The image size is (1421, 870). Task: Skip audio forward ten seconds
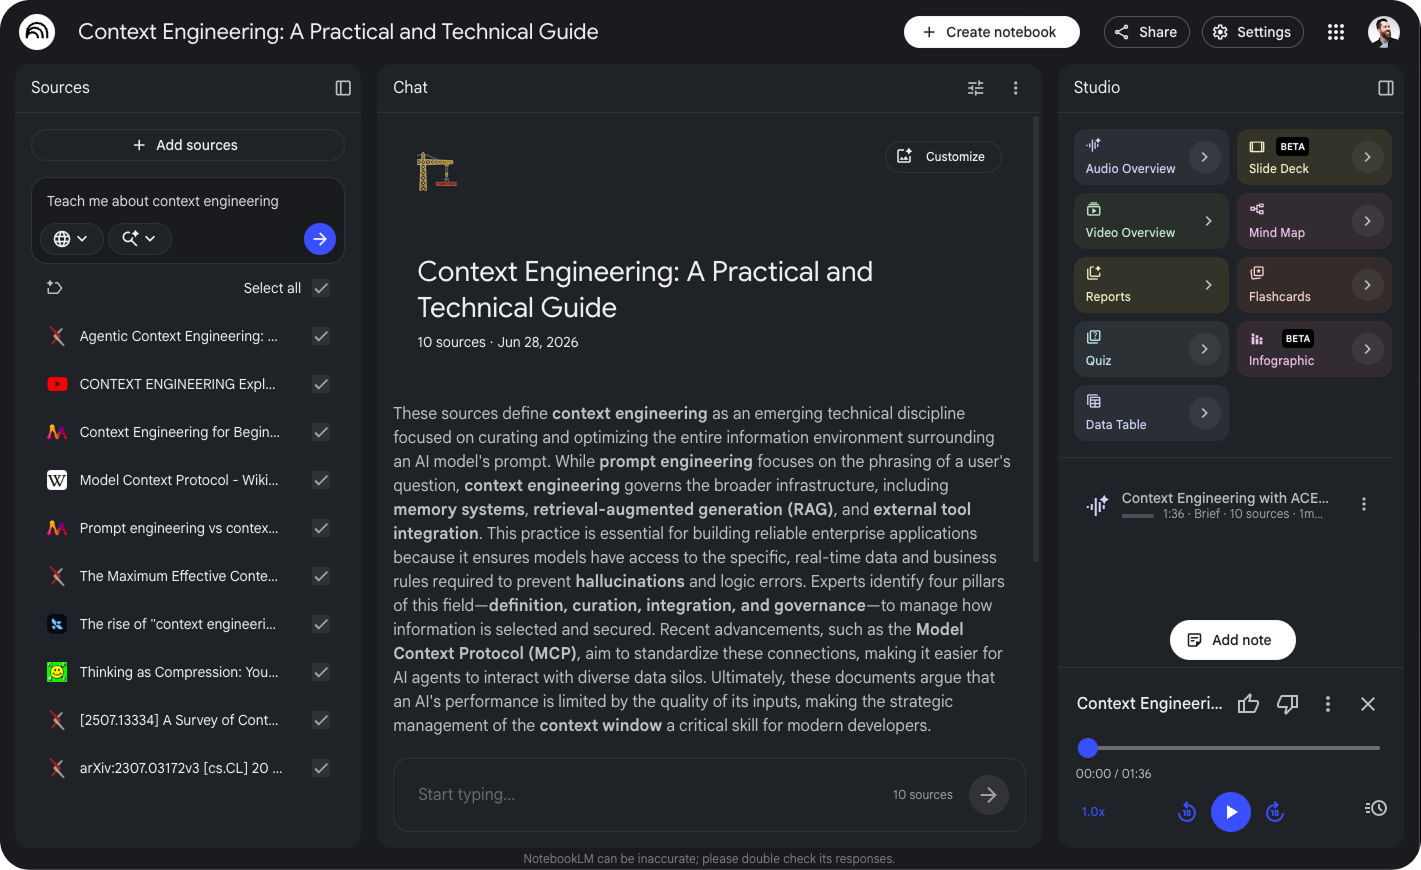pos(1275,812)
